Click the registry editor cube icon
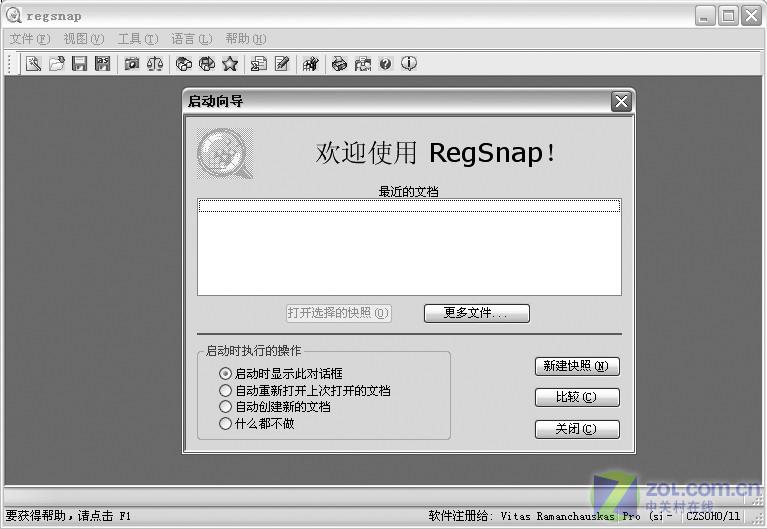Screen dimensions: 767x529 [311, 64]
